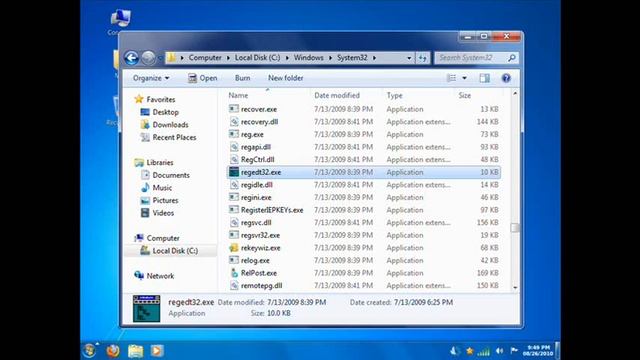This screenshot has width=640, height=360.
Task: Select the recover.exe file icon
Action: pos(233,109)
